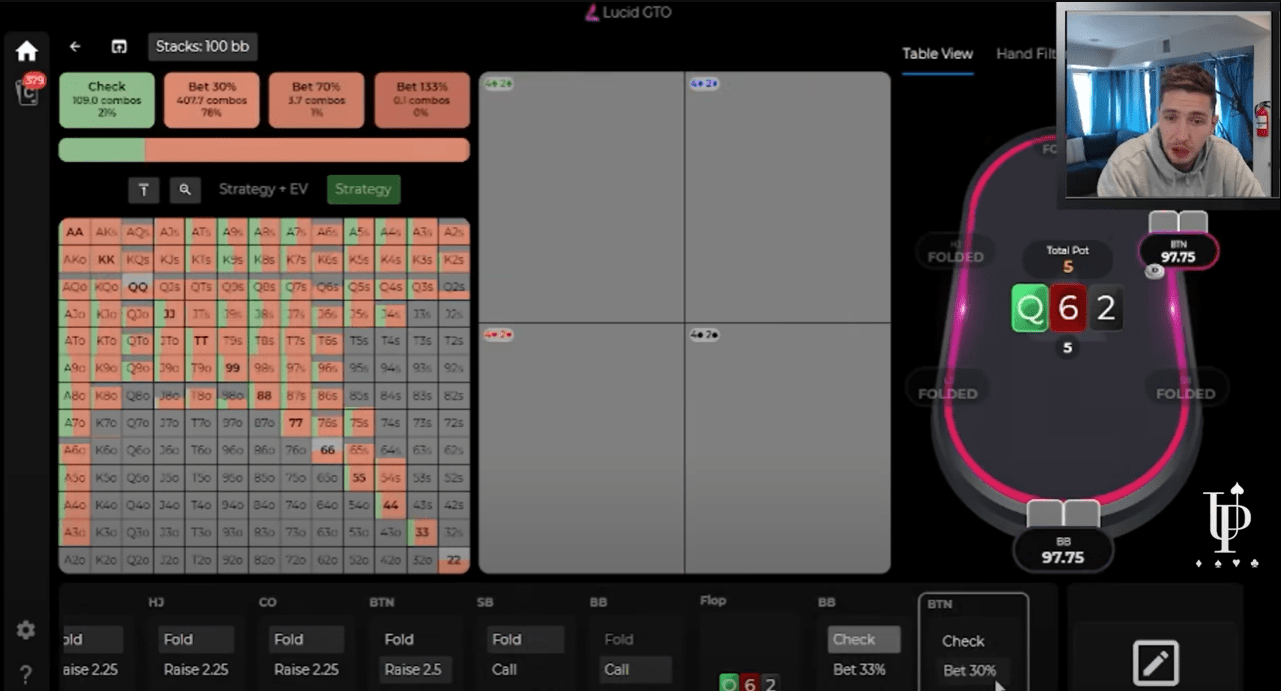Click the text size T icon
This screenshot has width=1281, height=691.
click(143, 189)
